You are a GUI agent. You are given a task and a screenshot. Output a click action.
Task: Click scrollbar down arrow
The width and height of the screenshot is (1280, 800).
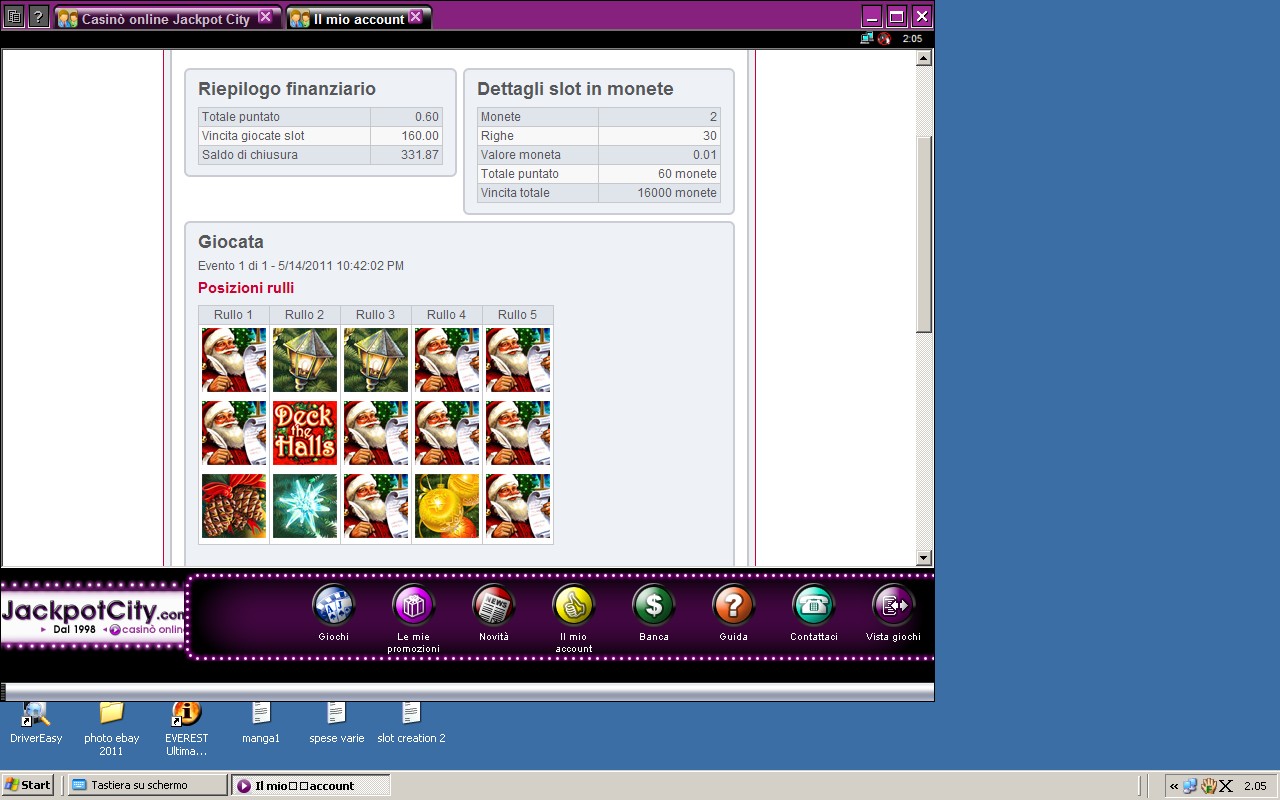924,558
